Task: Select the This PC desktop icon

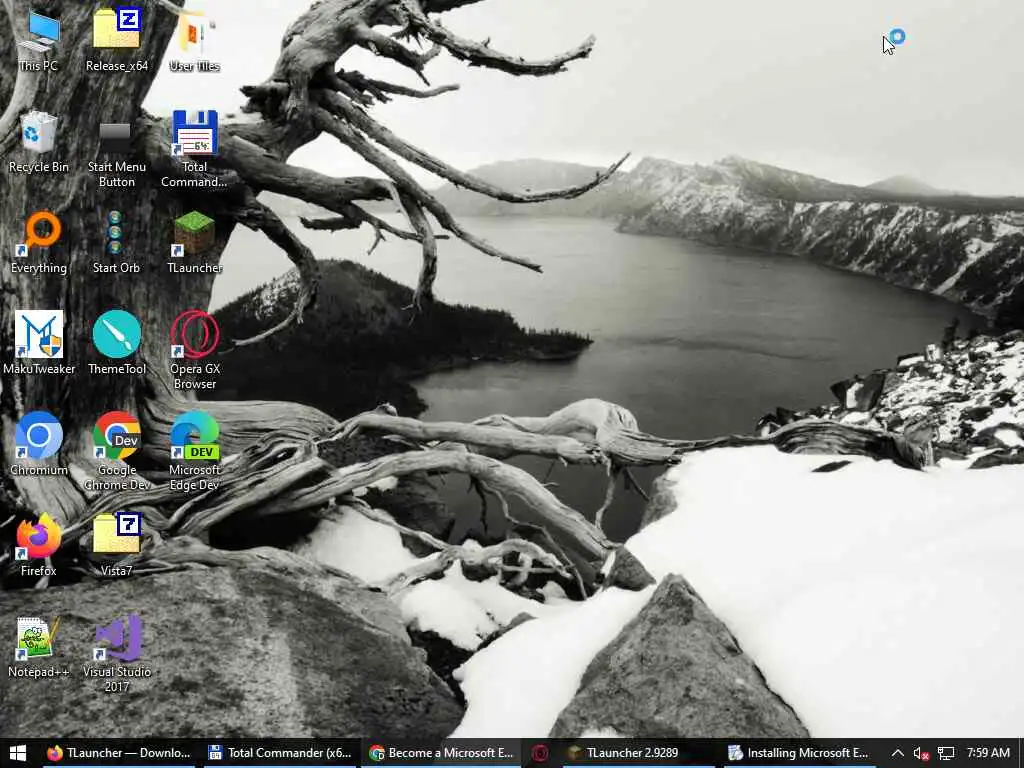Action: 39,39
